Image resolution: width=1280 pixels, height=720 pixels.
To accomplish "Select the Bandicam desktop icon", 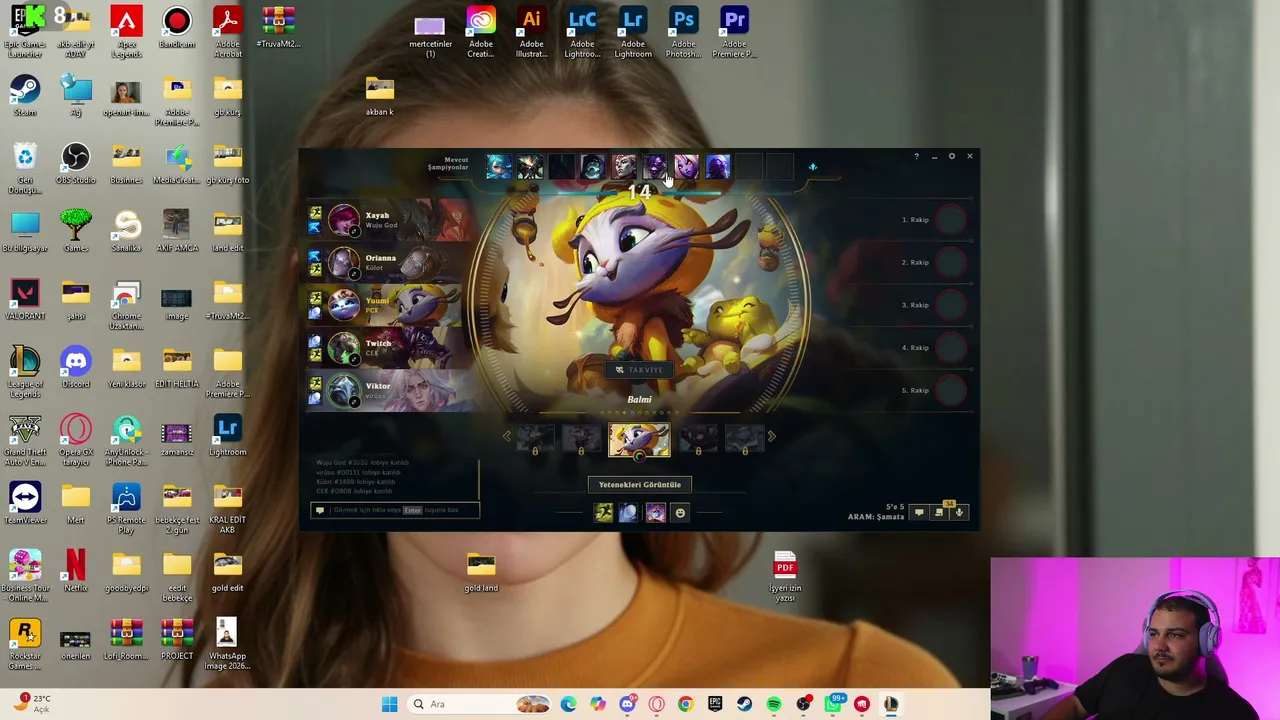I will 177,28.
